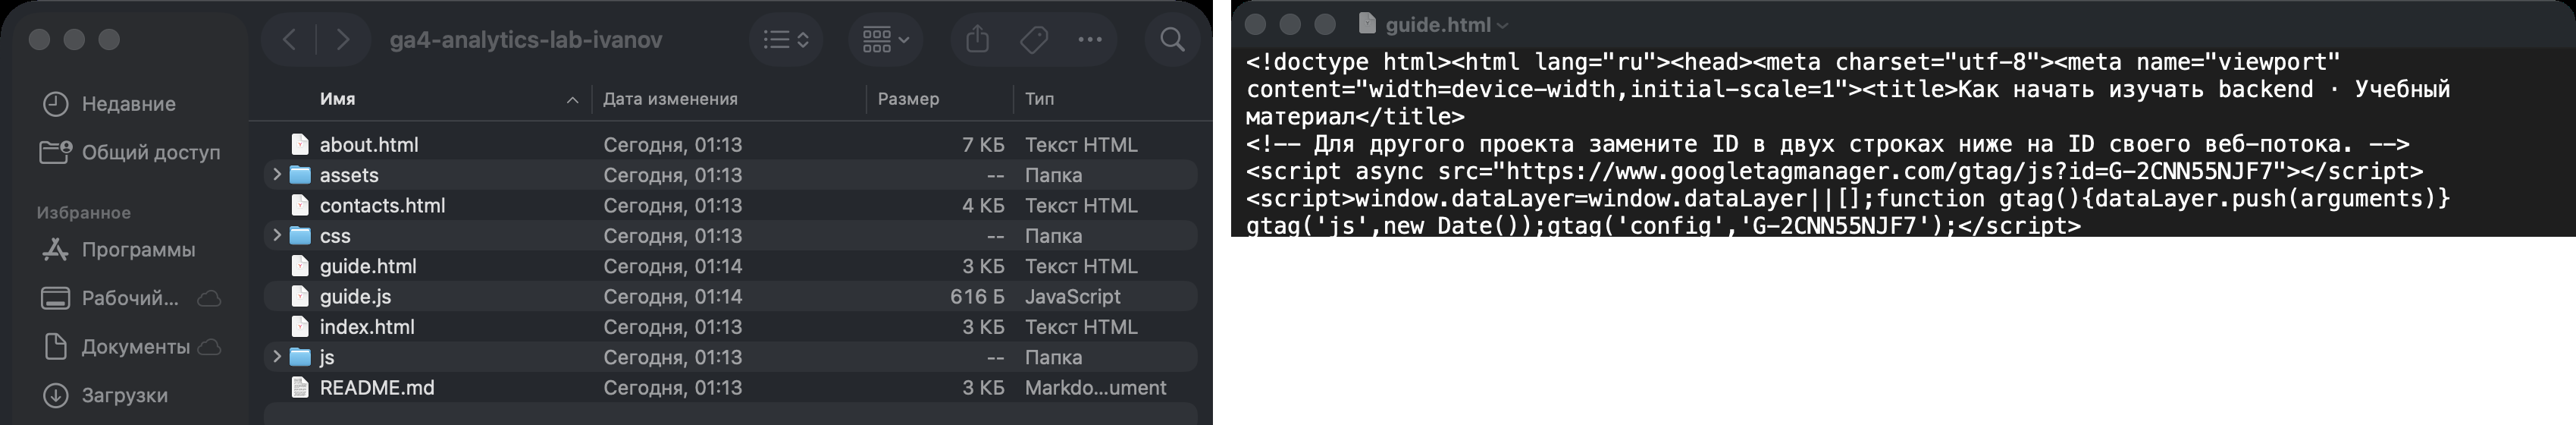2576x425 pixels.
Task: Open Рабочий стол sidebar item
Action: [x=130, y=298]
